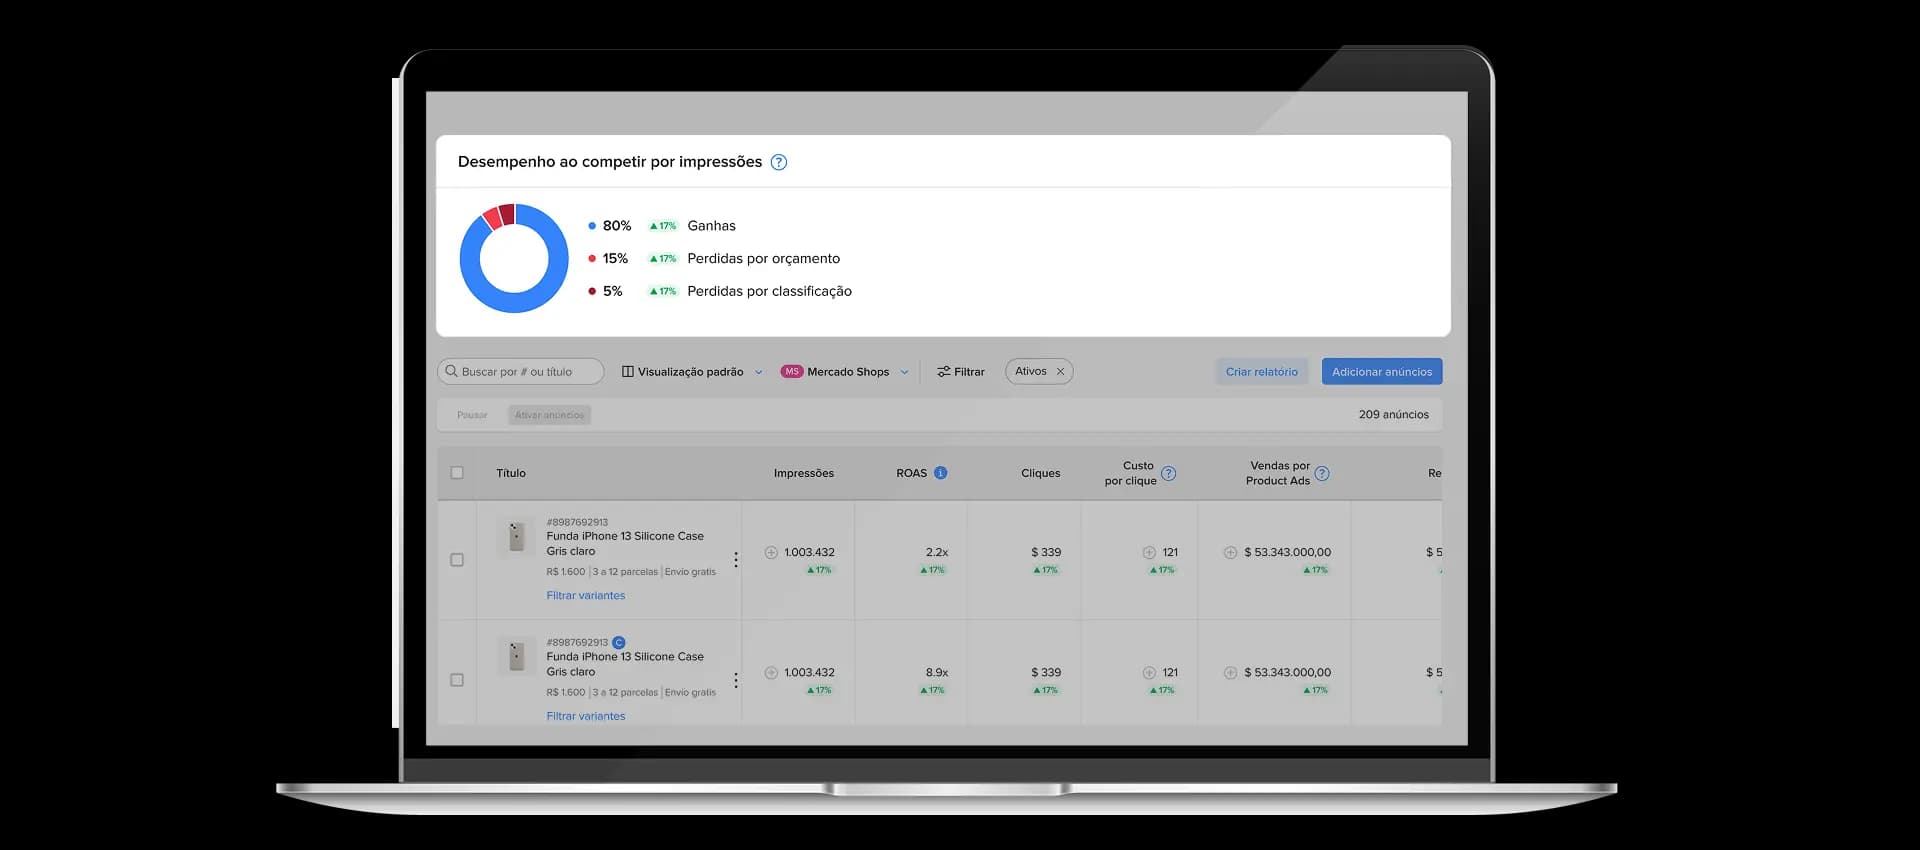The width and height of the screenshot is (1920, 850).
Task: Click the Visualização padrão columns icon
Action: 628,372
